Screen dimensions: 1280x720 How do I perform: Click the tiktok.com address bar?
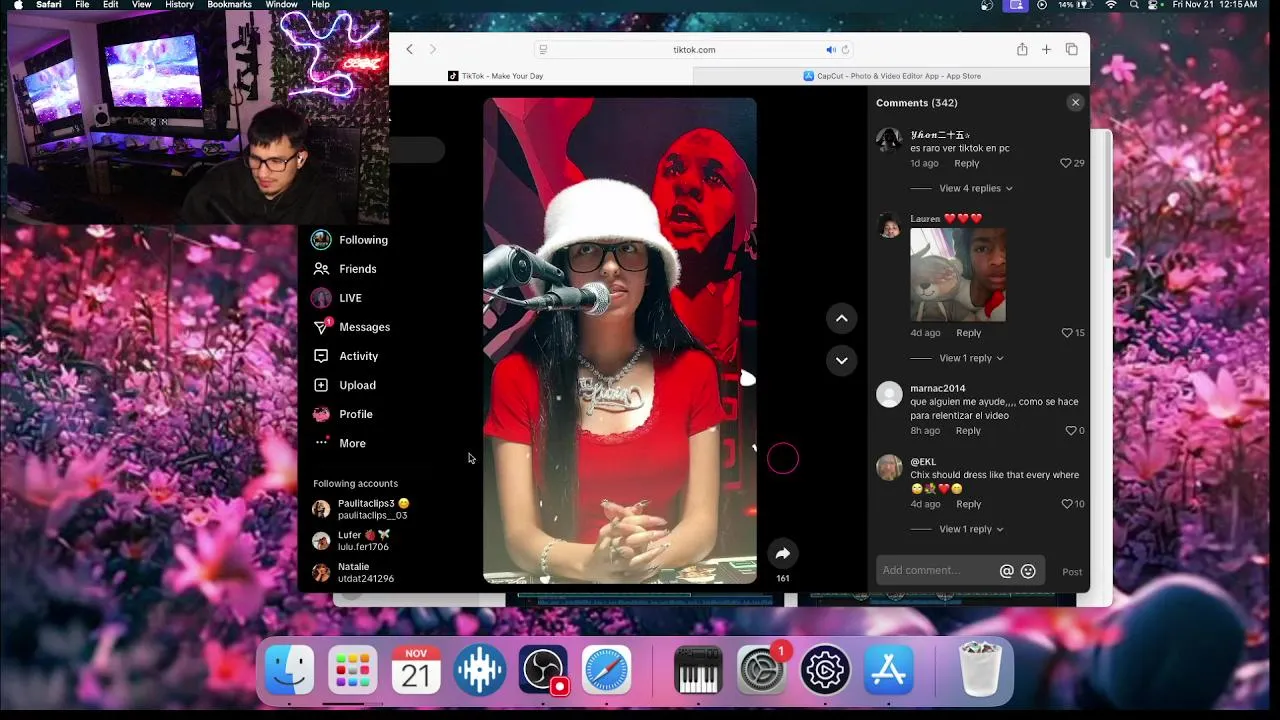(694, 49)
